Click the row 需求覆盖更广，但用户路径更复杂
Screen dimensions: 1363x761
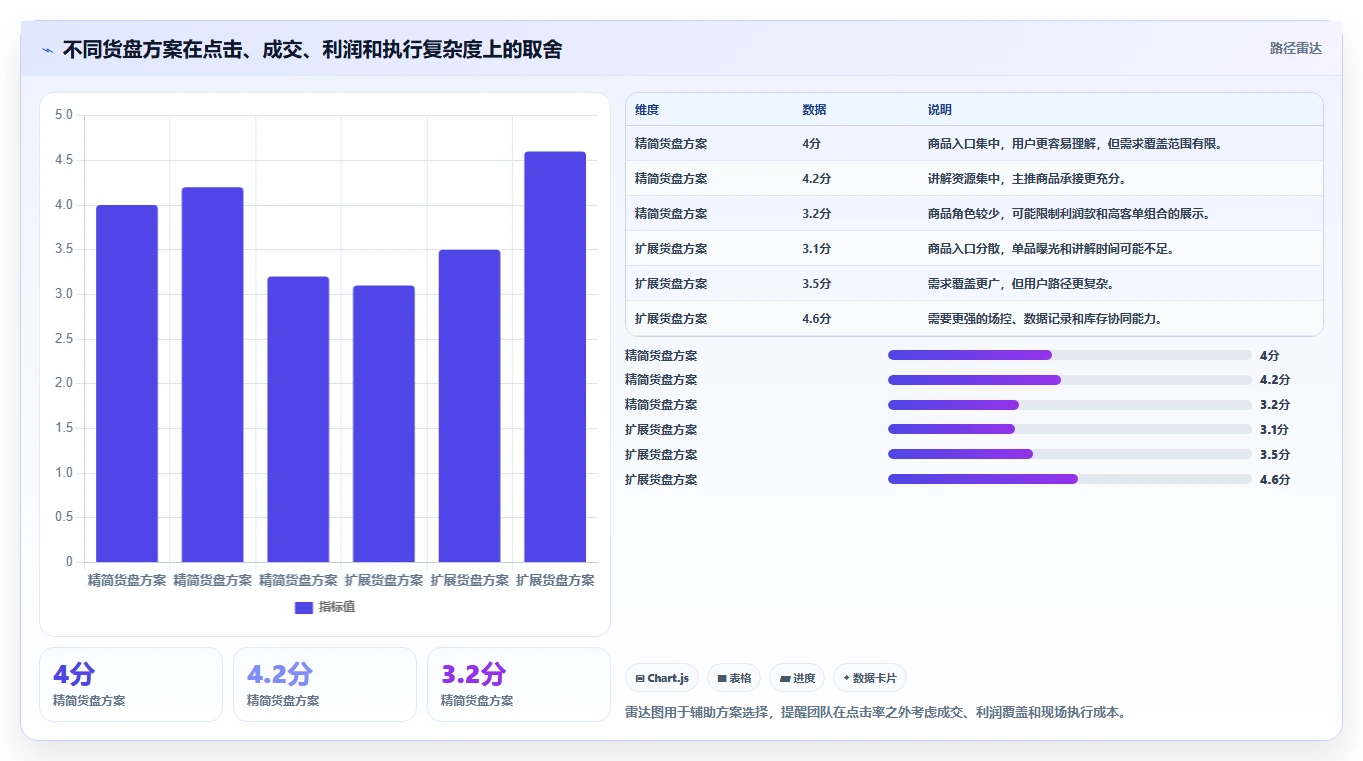pos(974,283)
